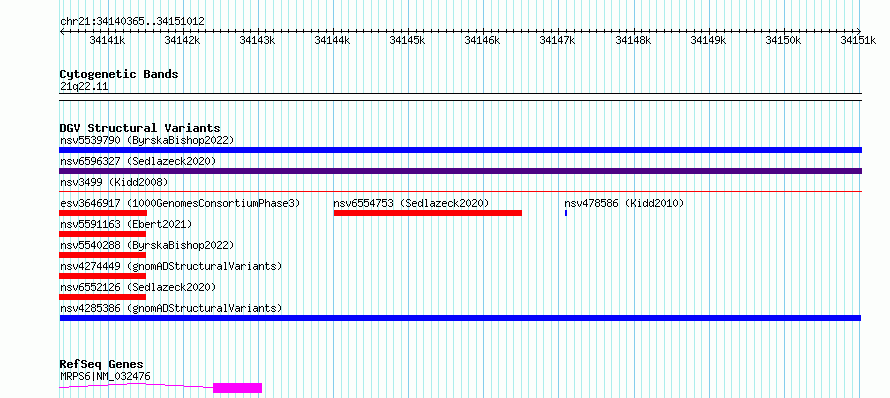Open the nsv4274449 (gnomADStructuralVariants) label
This screenshot has width=890, height=398.
click(x=171, y=266)
